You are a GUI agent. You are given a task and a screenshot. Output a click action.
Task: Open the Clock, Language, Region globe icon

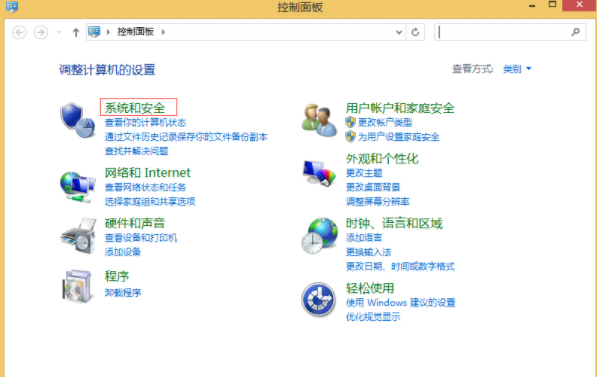(x=319, y=236)
